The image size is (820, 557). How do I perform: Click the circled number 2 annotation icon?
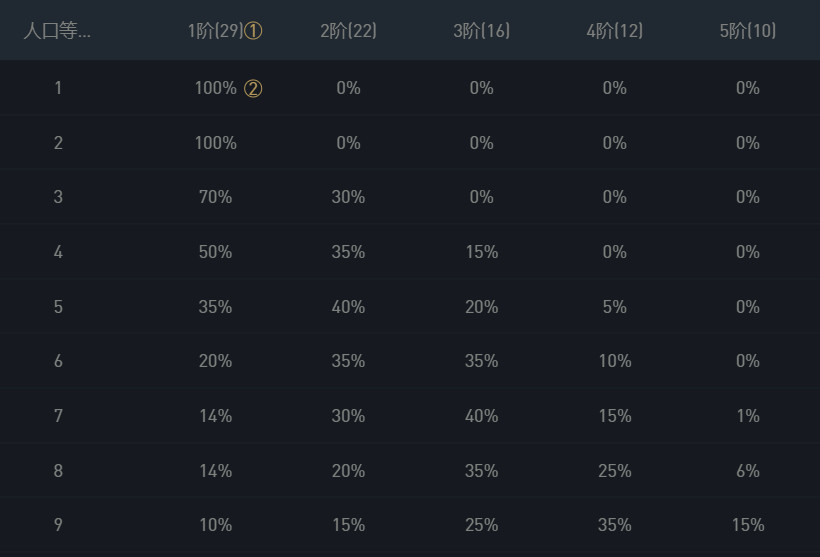point(253,89)
